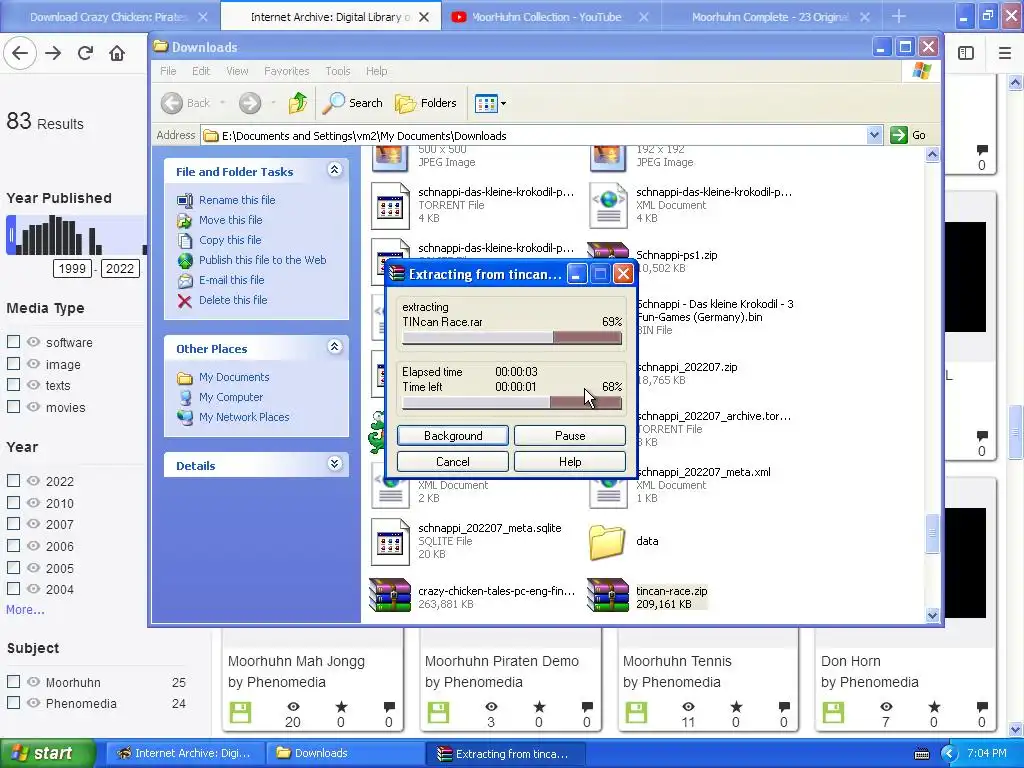Select the schnappi_202207_meta.sqlite file icon
The width and height of the screenshot is (1024, 768).
click(390, 541)
